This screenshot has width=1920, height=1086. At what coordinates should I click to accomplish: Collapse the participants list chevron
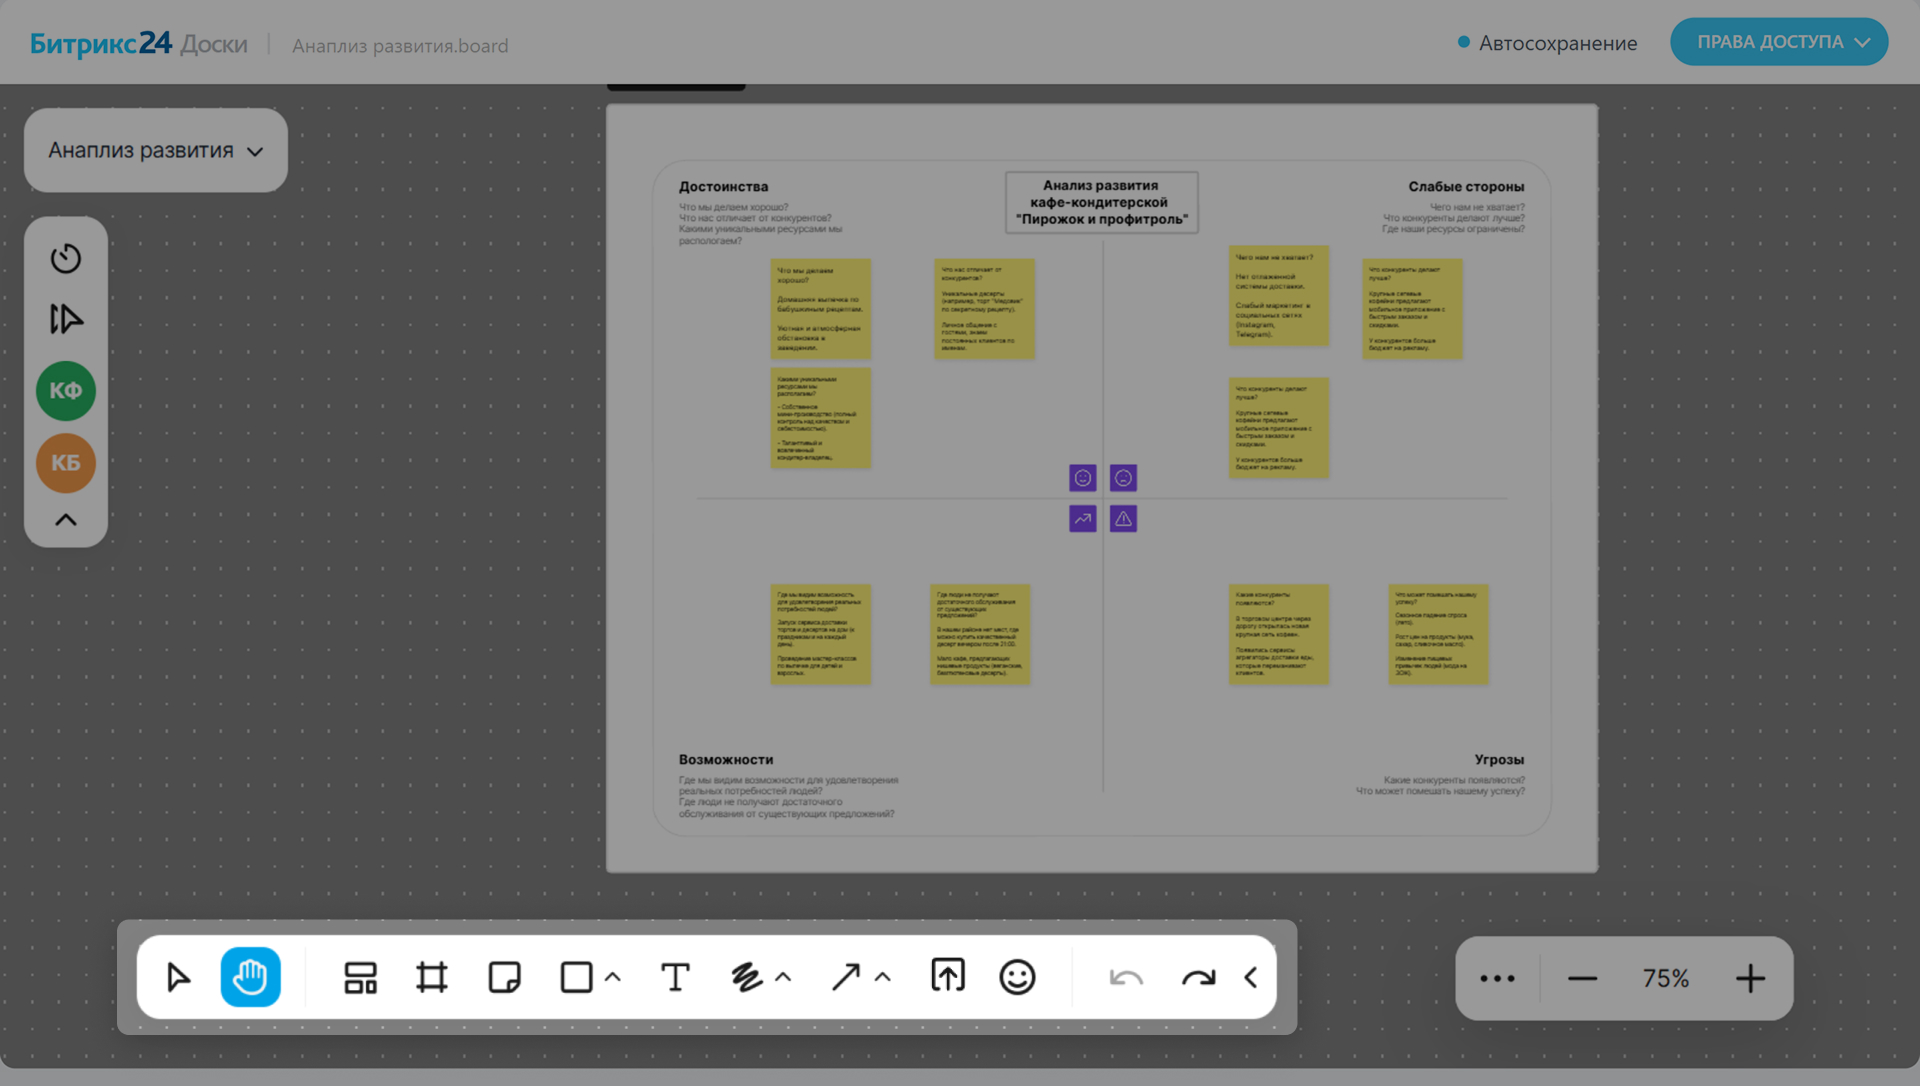click(x=66, y=520)
